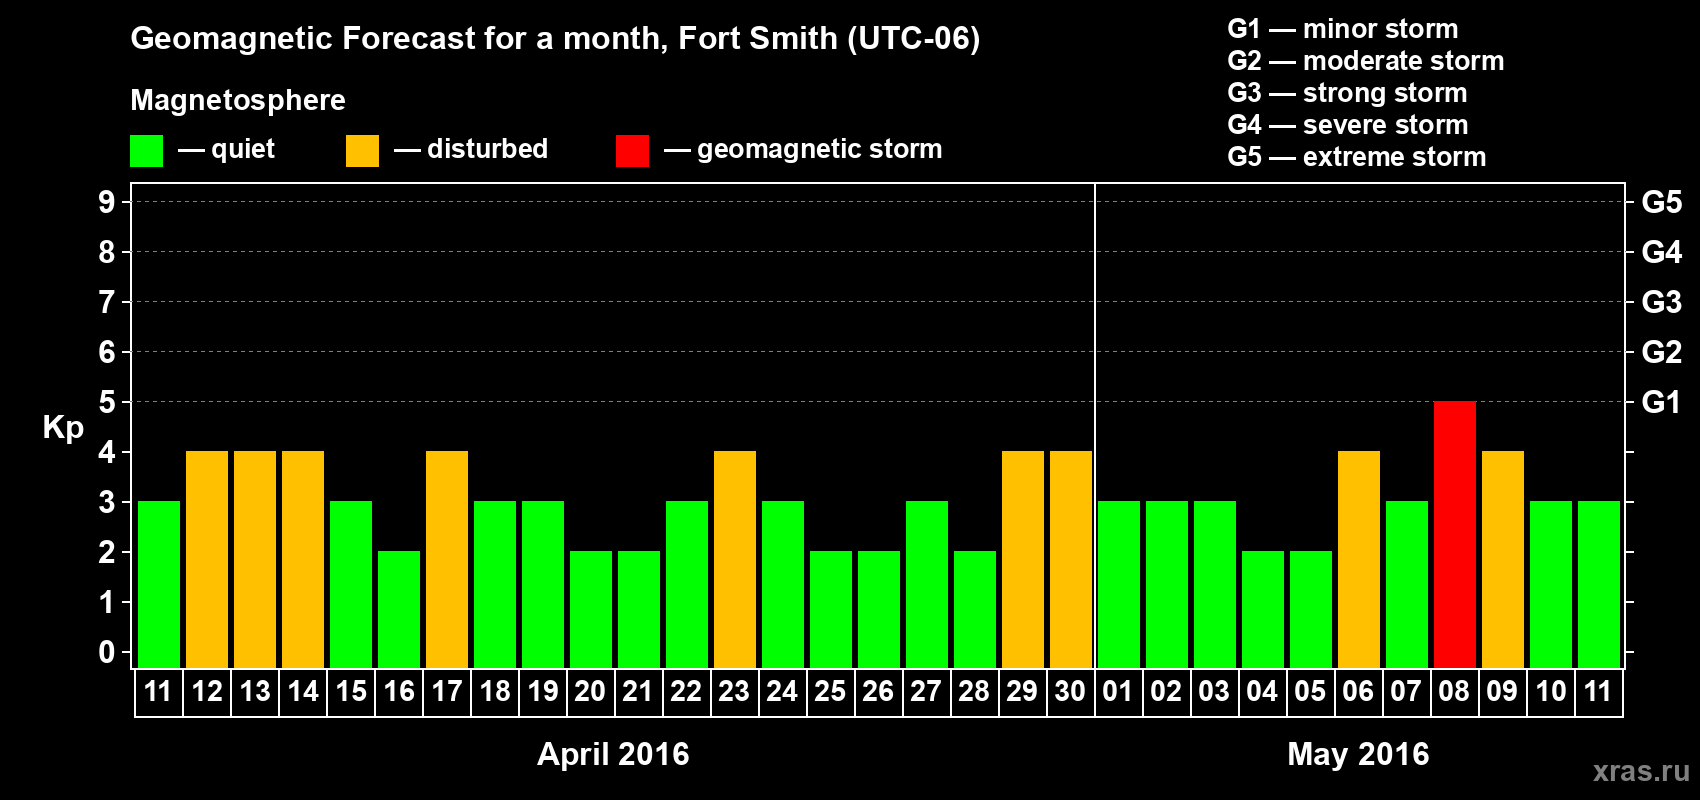Screen dimensions: 1700x800
Task: Select the green bar for May 01
Action: tap(1119, 585)
